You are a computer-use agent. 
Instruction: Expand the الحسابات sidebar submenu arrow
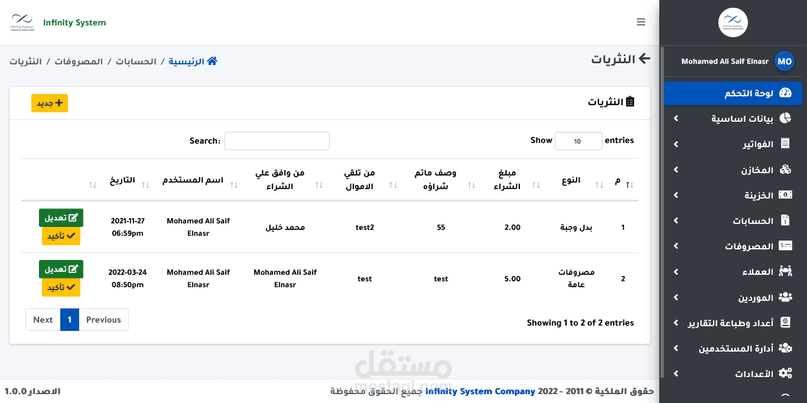pos(676,221)
